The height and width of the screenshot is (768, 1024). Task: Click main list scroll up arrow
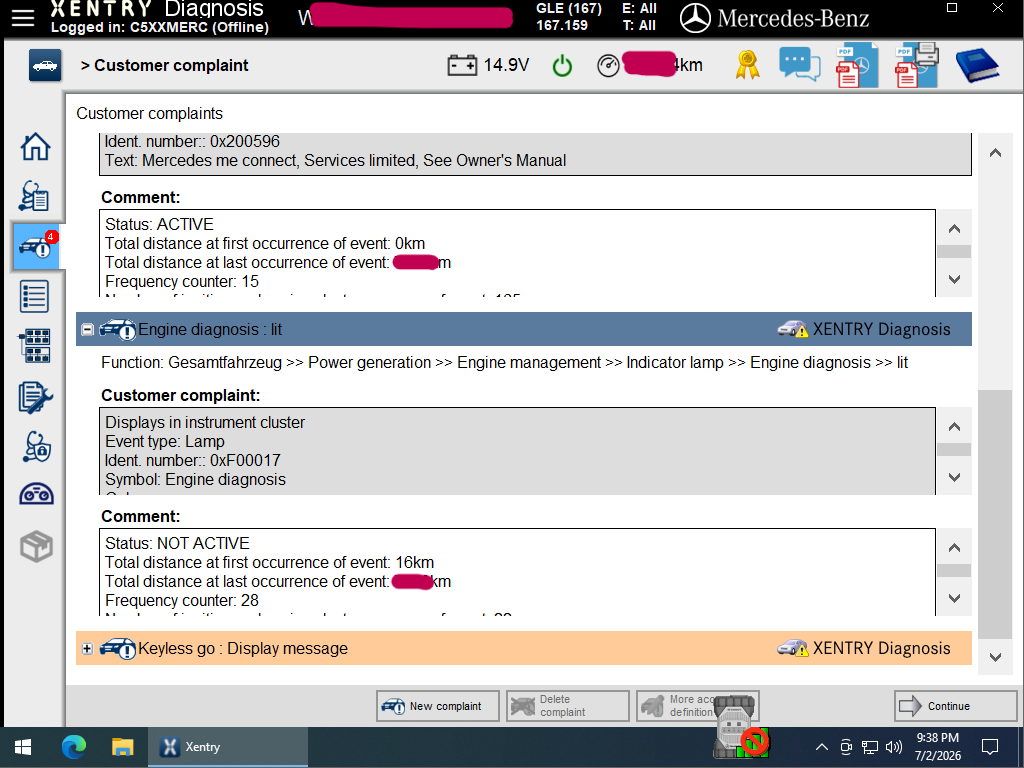tap(995, 153)
